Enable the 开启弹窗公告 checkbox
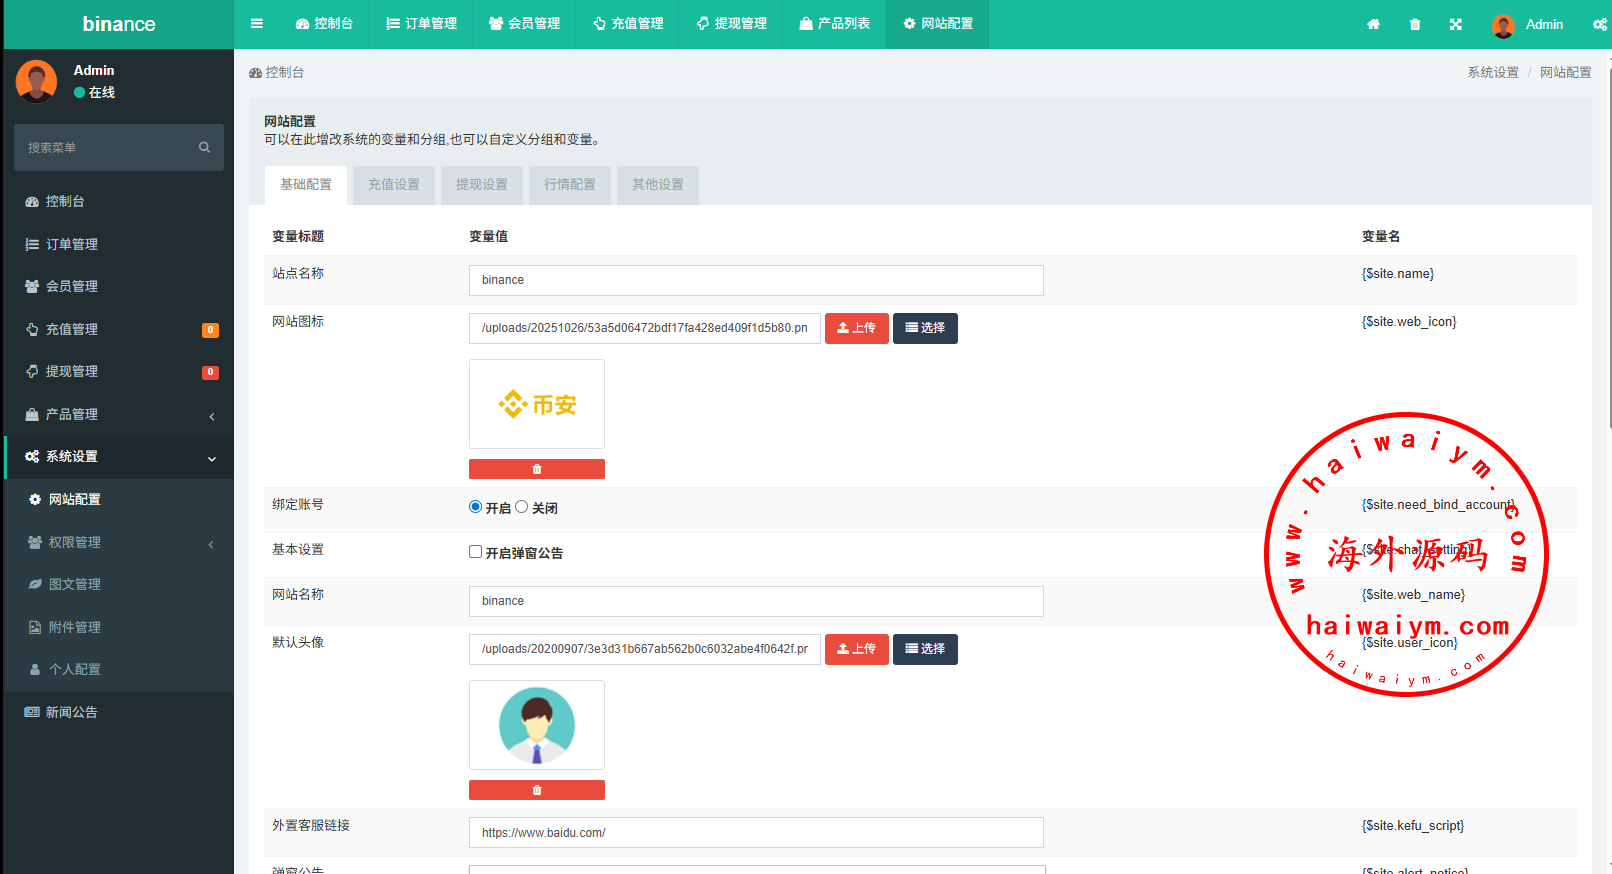This screenshot has width=1612, height=874. pos(476,552)
